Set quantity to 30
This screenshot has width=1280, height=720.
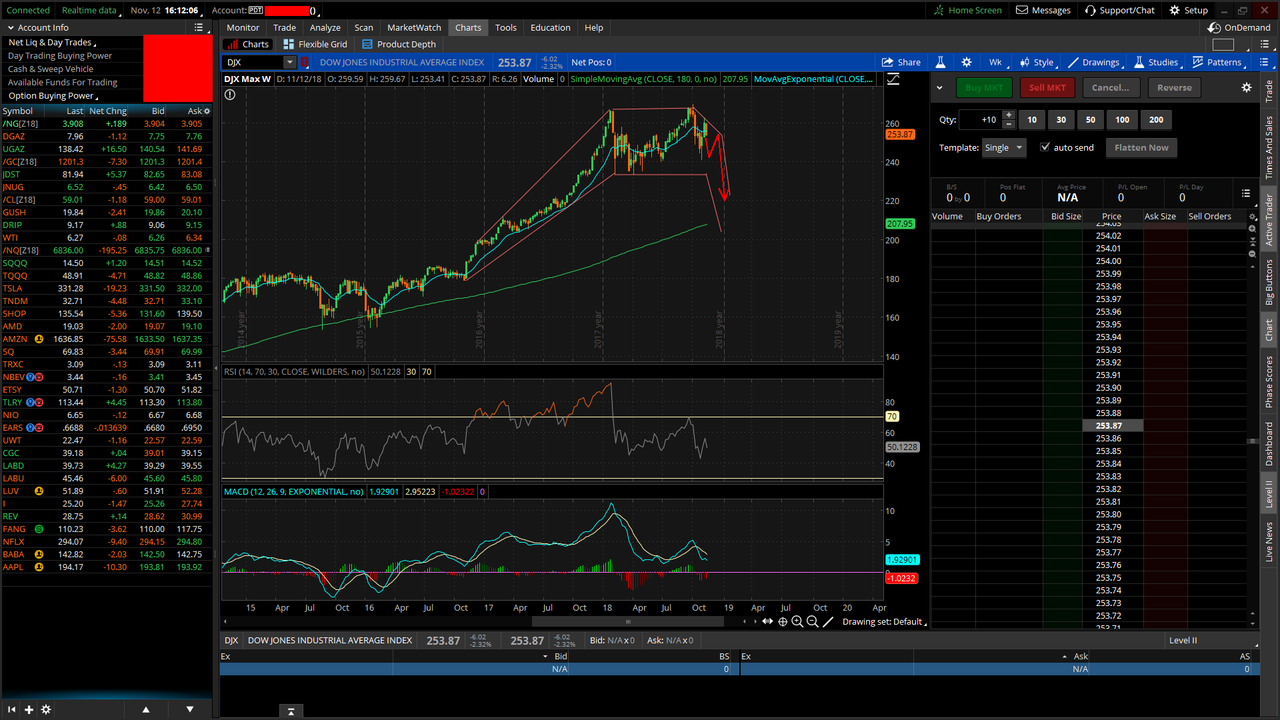1061,119
